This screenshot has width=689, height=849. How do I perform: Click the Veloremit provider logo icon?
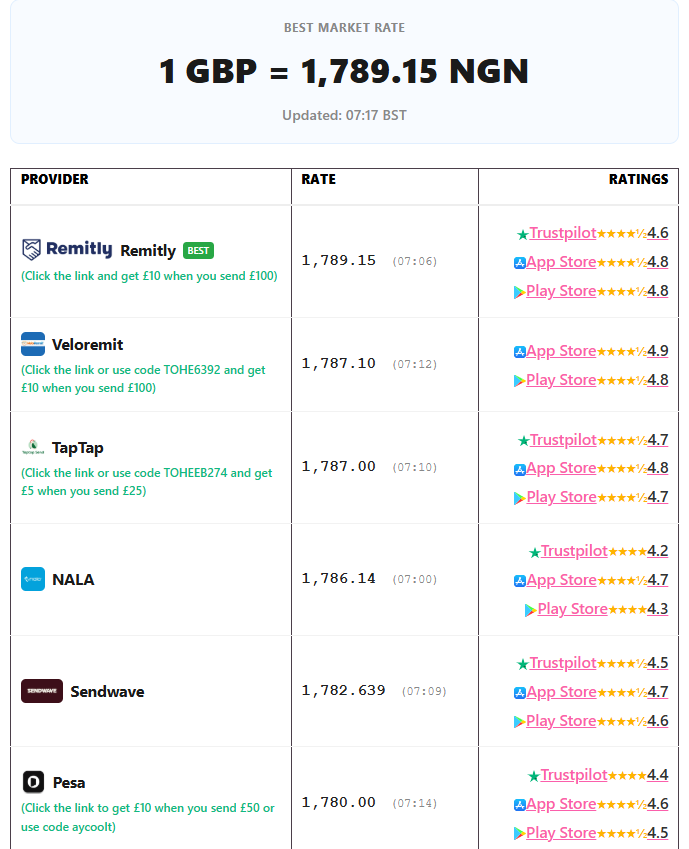click(x=33, y=344)
